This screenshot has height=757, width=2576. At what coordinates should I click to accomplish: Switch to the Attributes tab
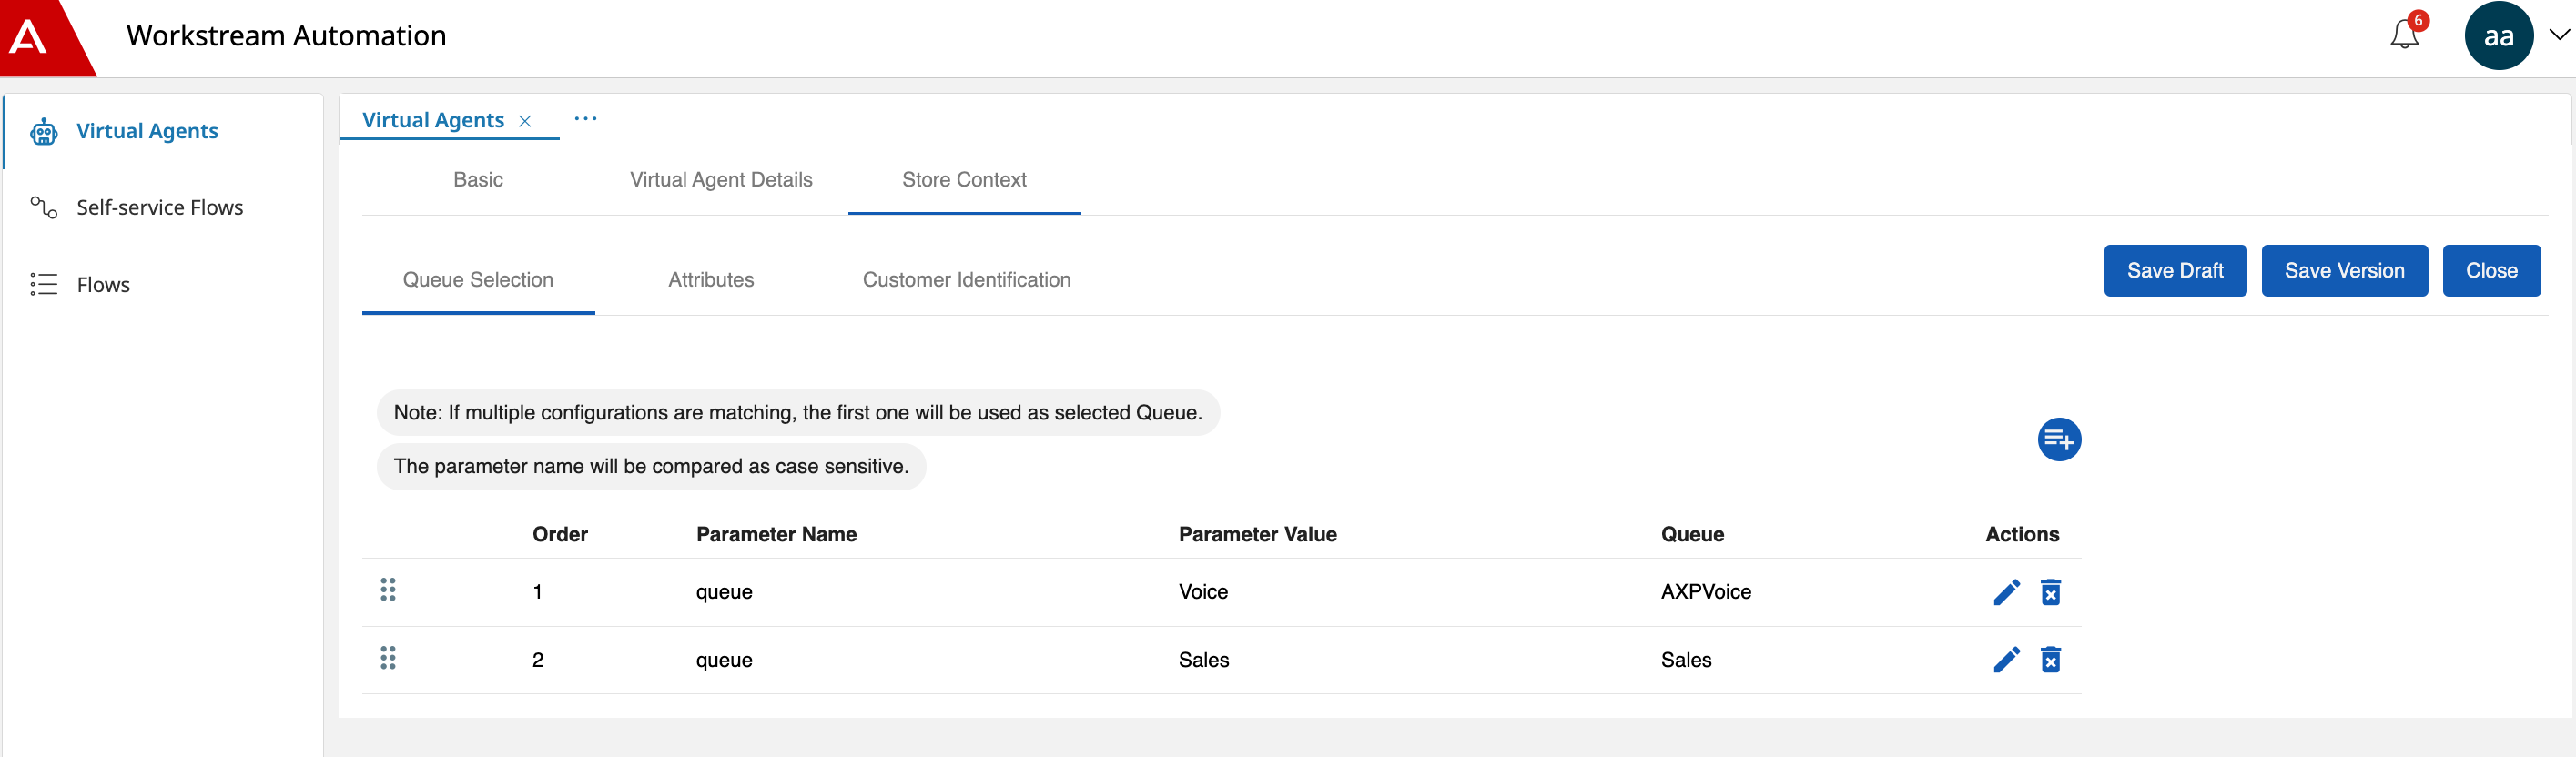coord(711,280)
